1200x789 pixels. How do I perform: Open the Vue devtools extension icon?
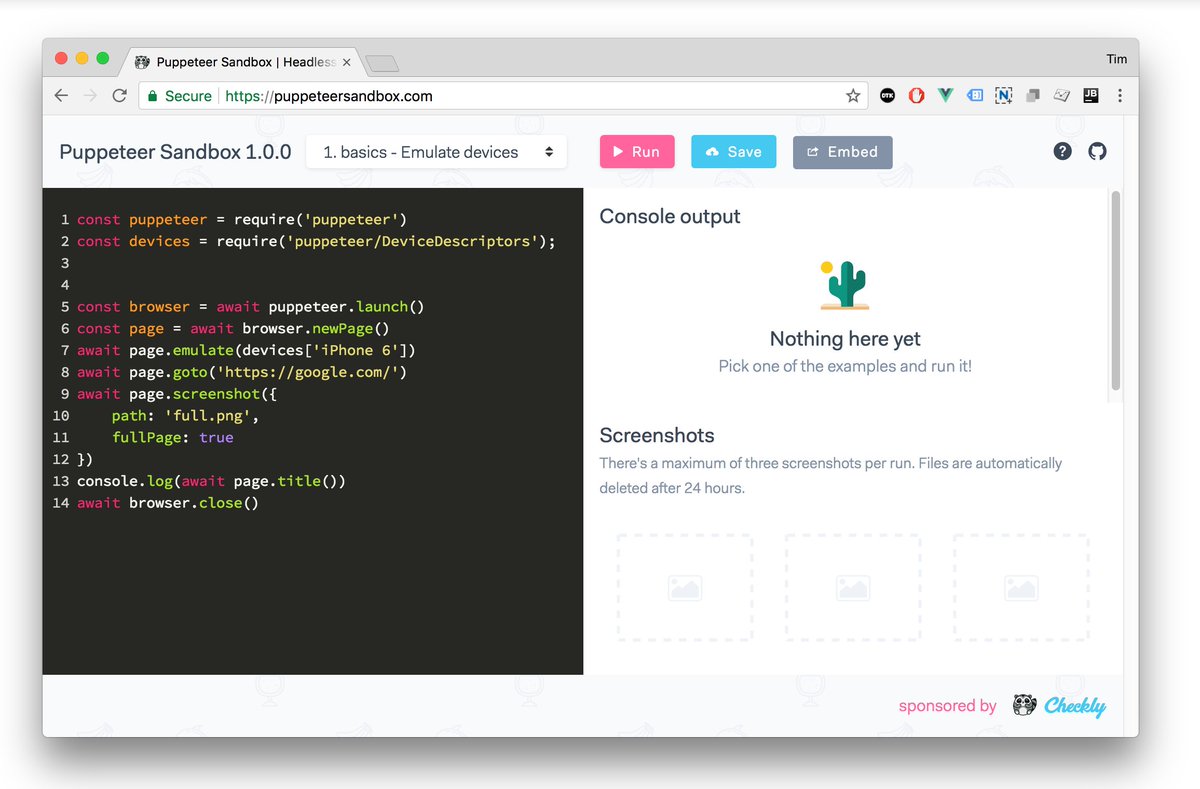(945, 96)
